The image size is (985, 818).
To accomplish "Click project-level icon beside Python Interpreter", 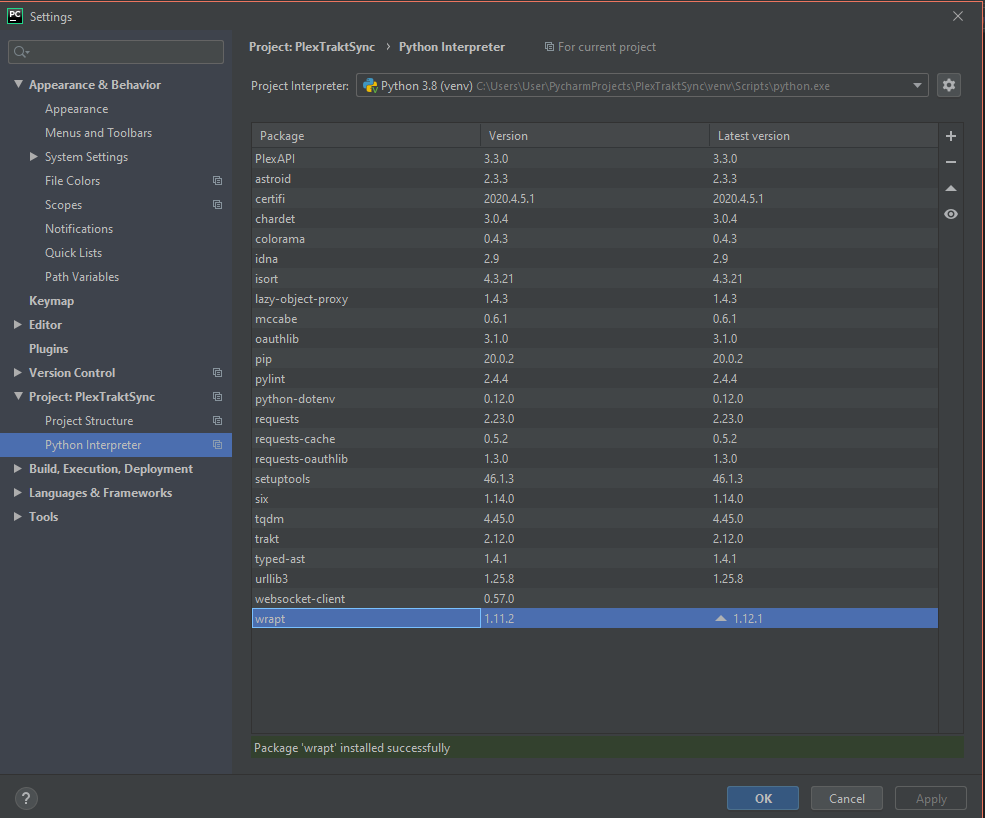I will (217, 445).
